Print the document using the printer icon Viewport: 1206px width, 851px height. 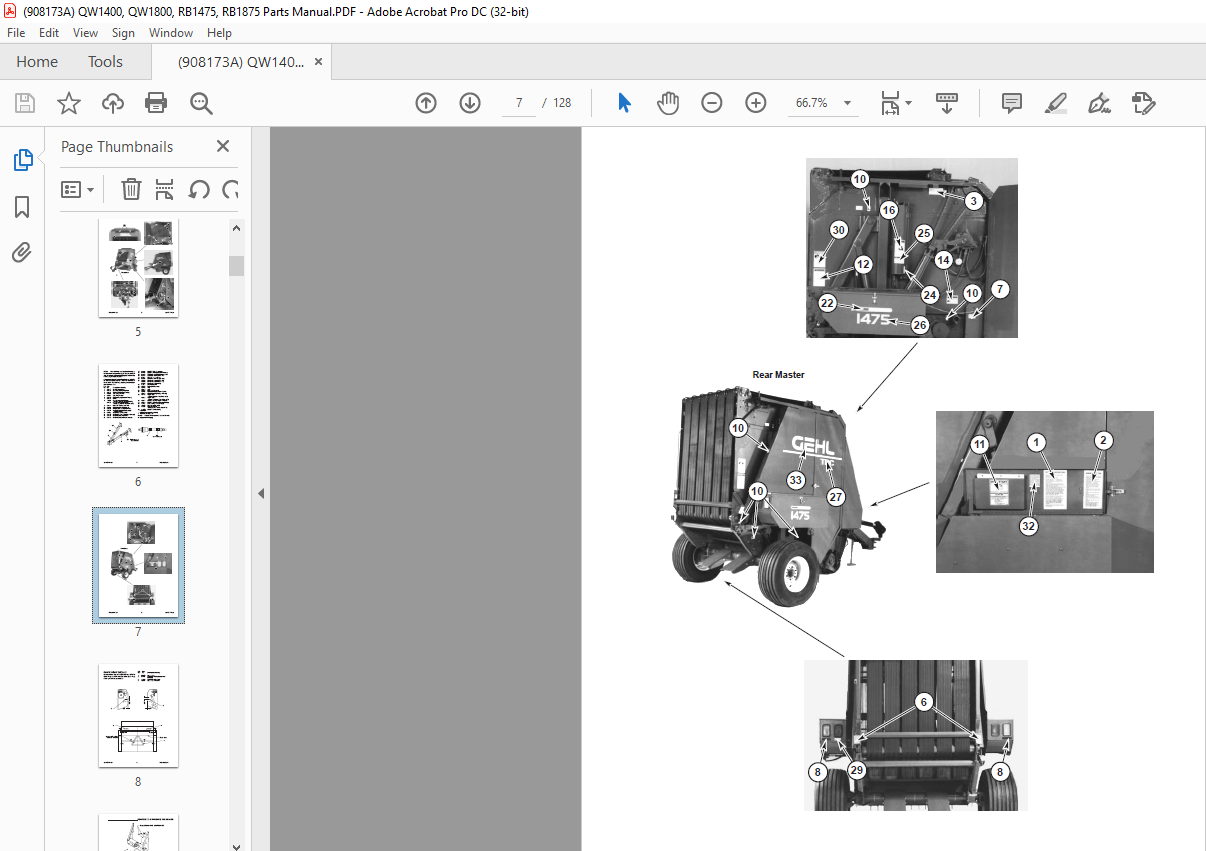click(156, 103)
